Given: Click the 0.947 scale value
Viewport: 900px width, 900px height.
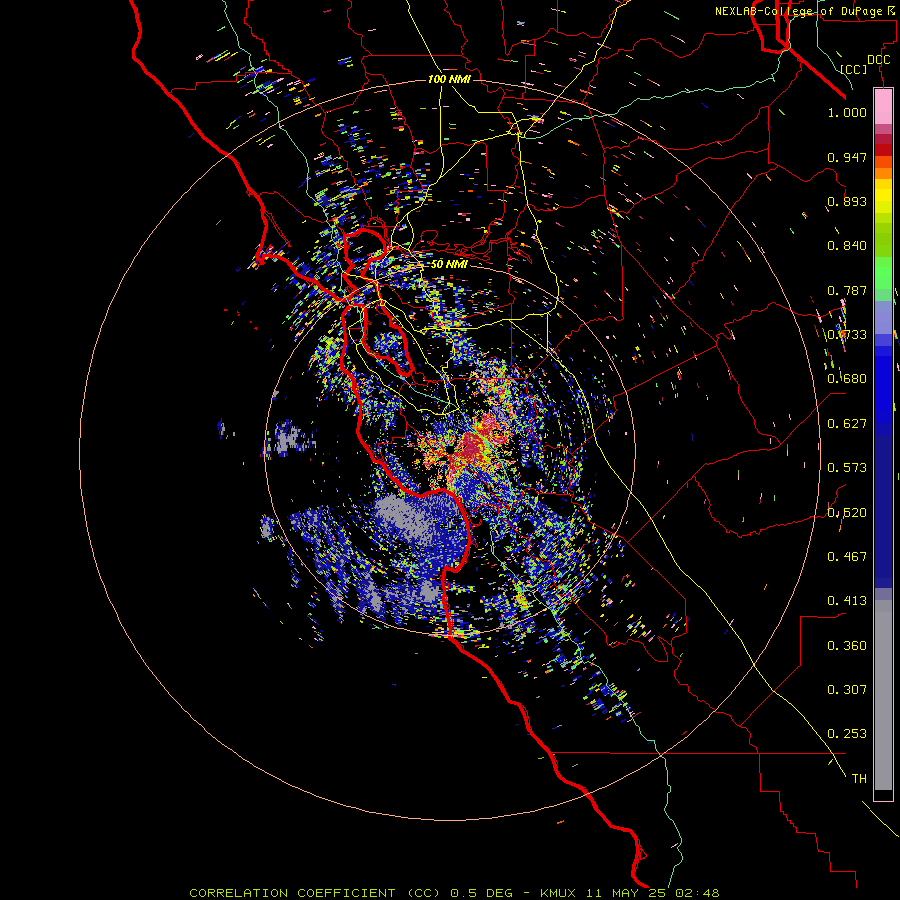Looking at the screenshot, I should tap(847, 157).
